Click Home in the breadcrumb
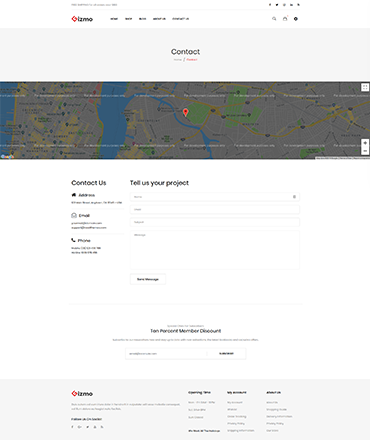The image size is (370, 440). (x=178, y=60)
